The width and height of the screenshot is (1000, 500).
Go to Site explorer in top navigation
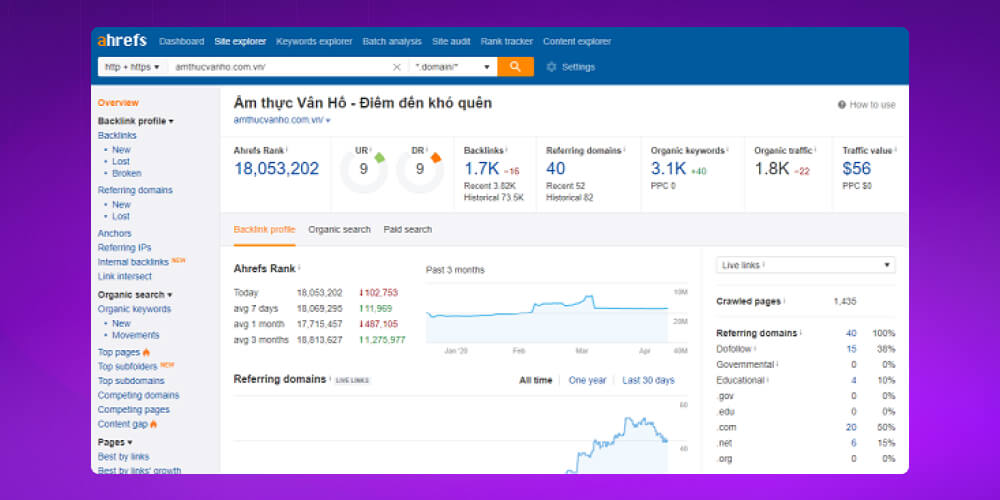[x=240, y=41]
